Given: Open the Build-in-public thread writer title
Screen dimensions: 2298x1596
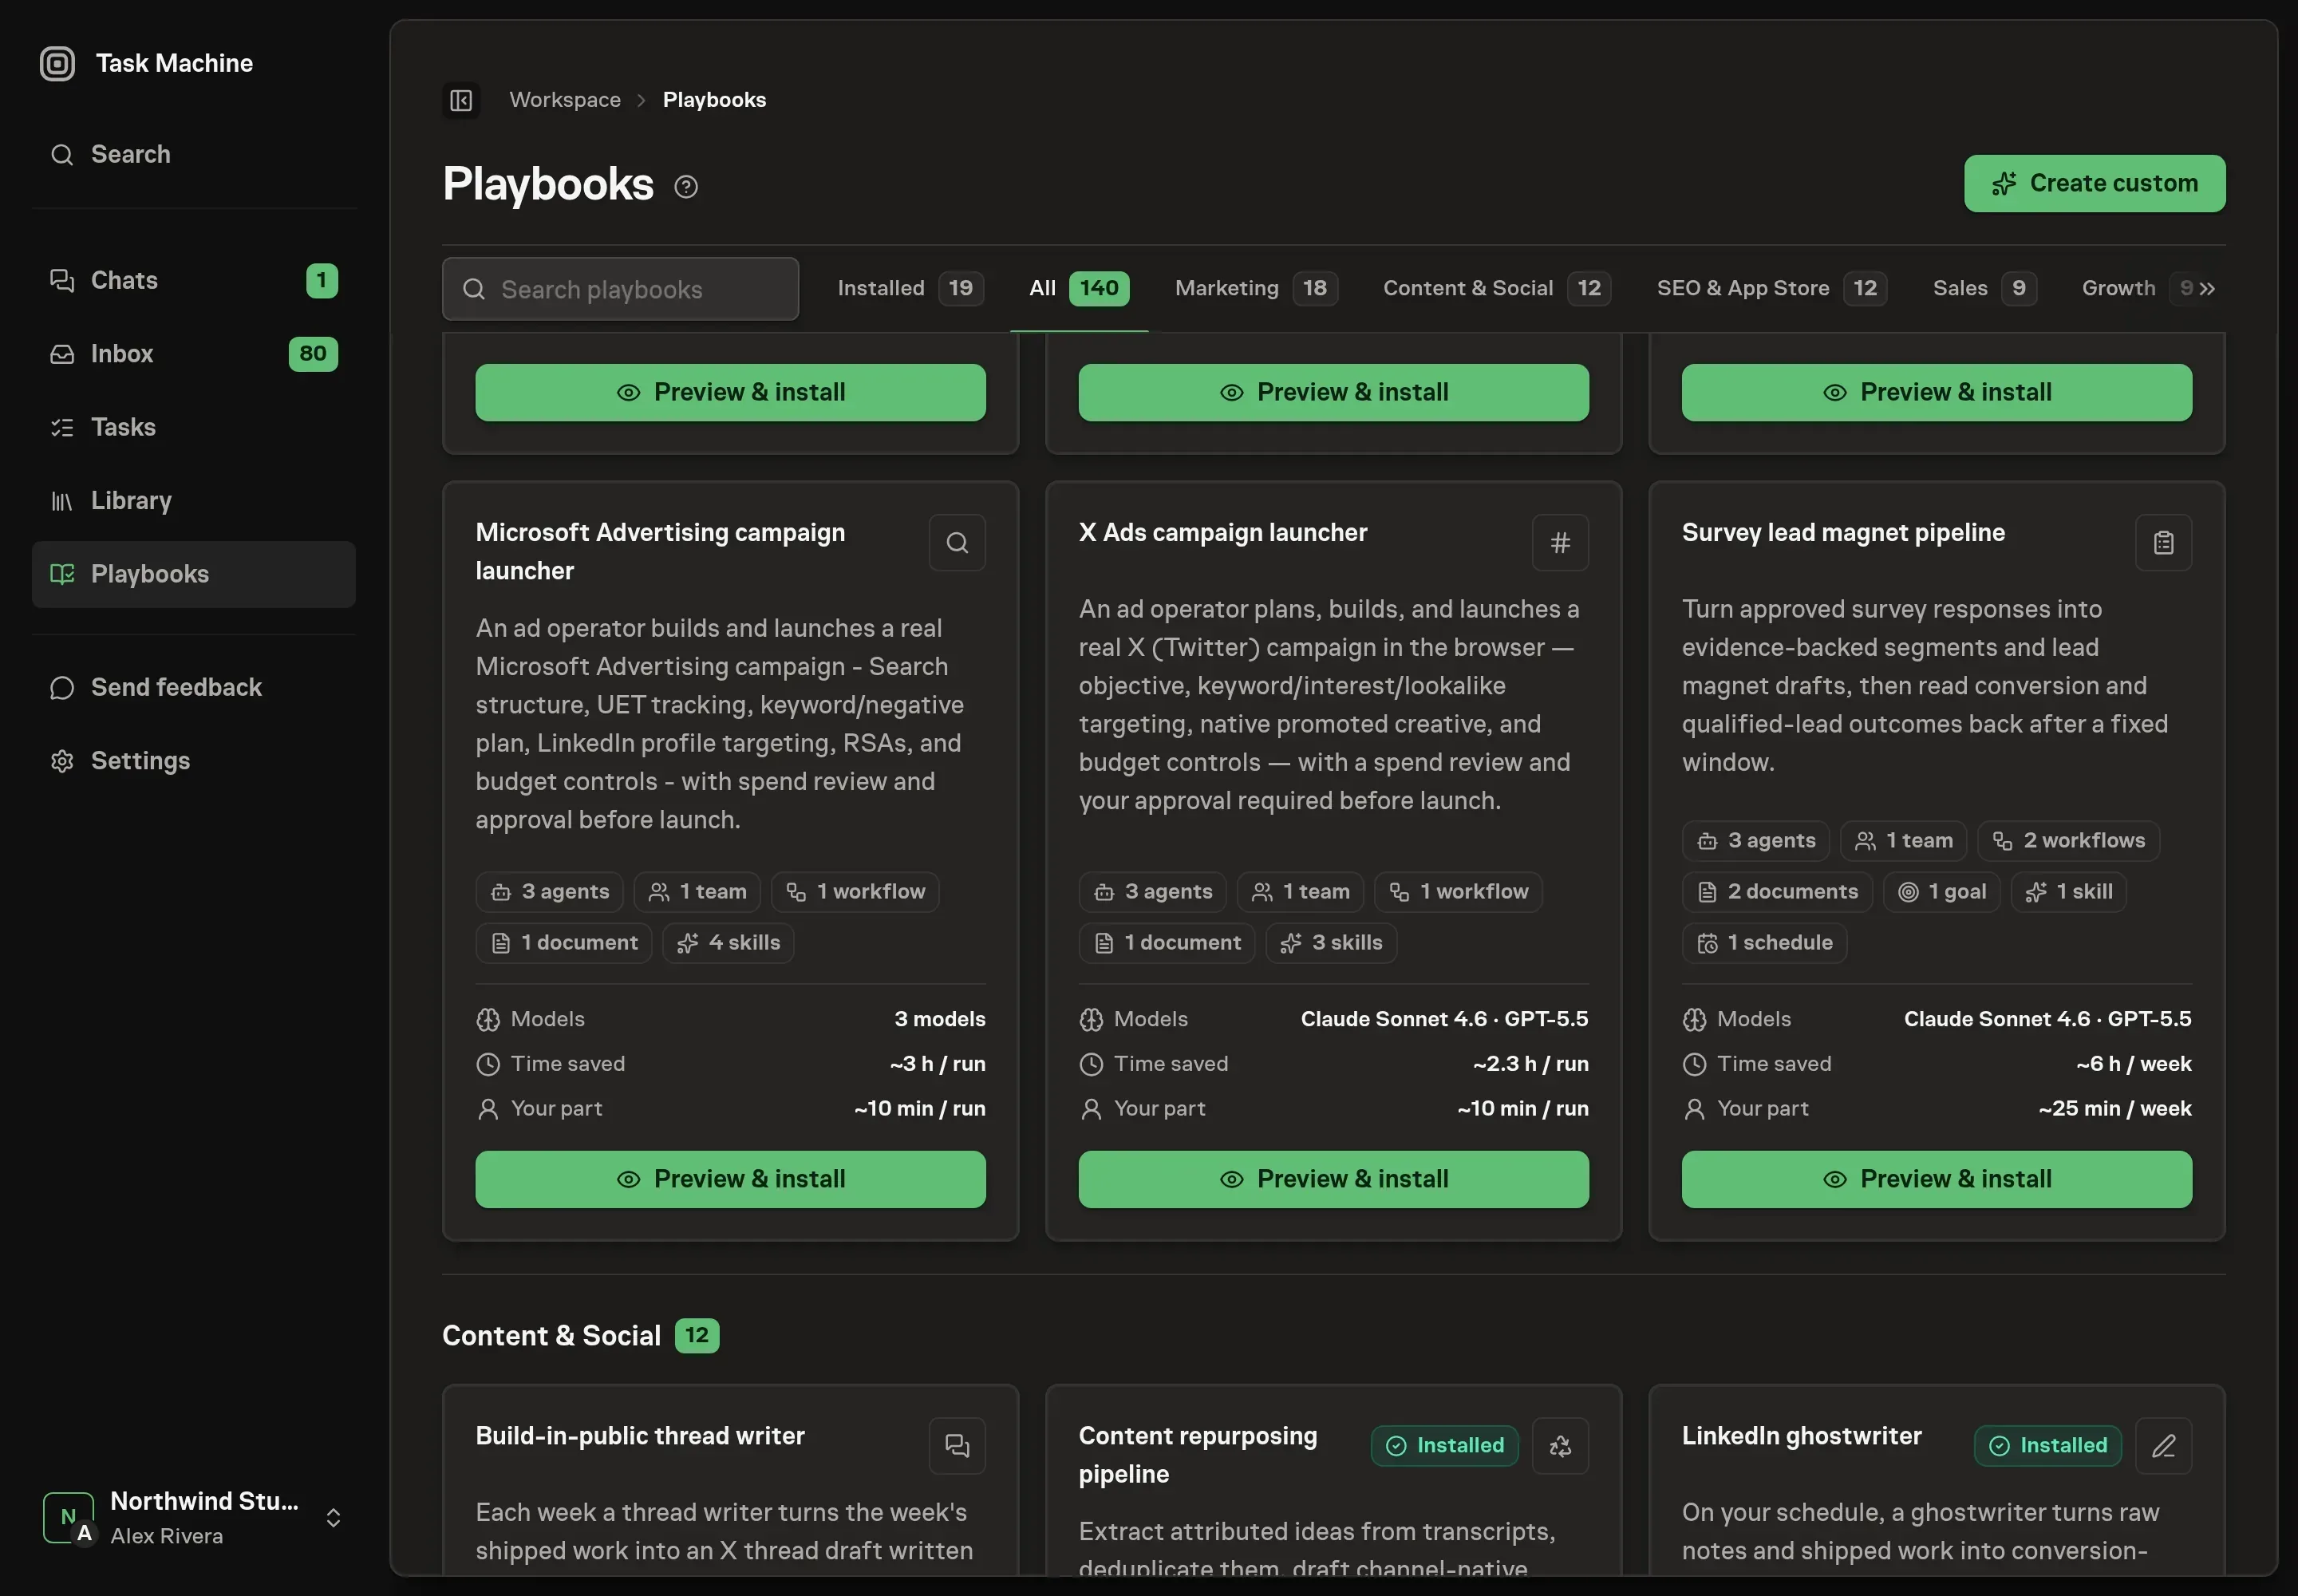Looking at the screenshot, I should 640,1436.
